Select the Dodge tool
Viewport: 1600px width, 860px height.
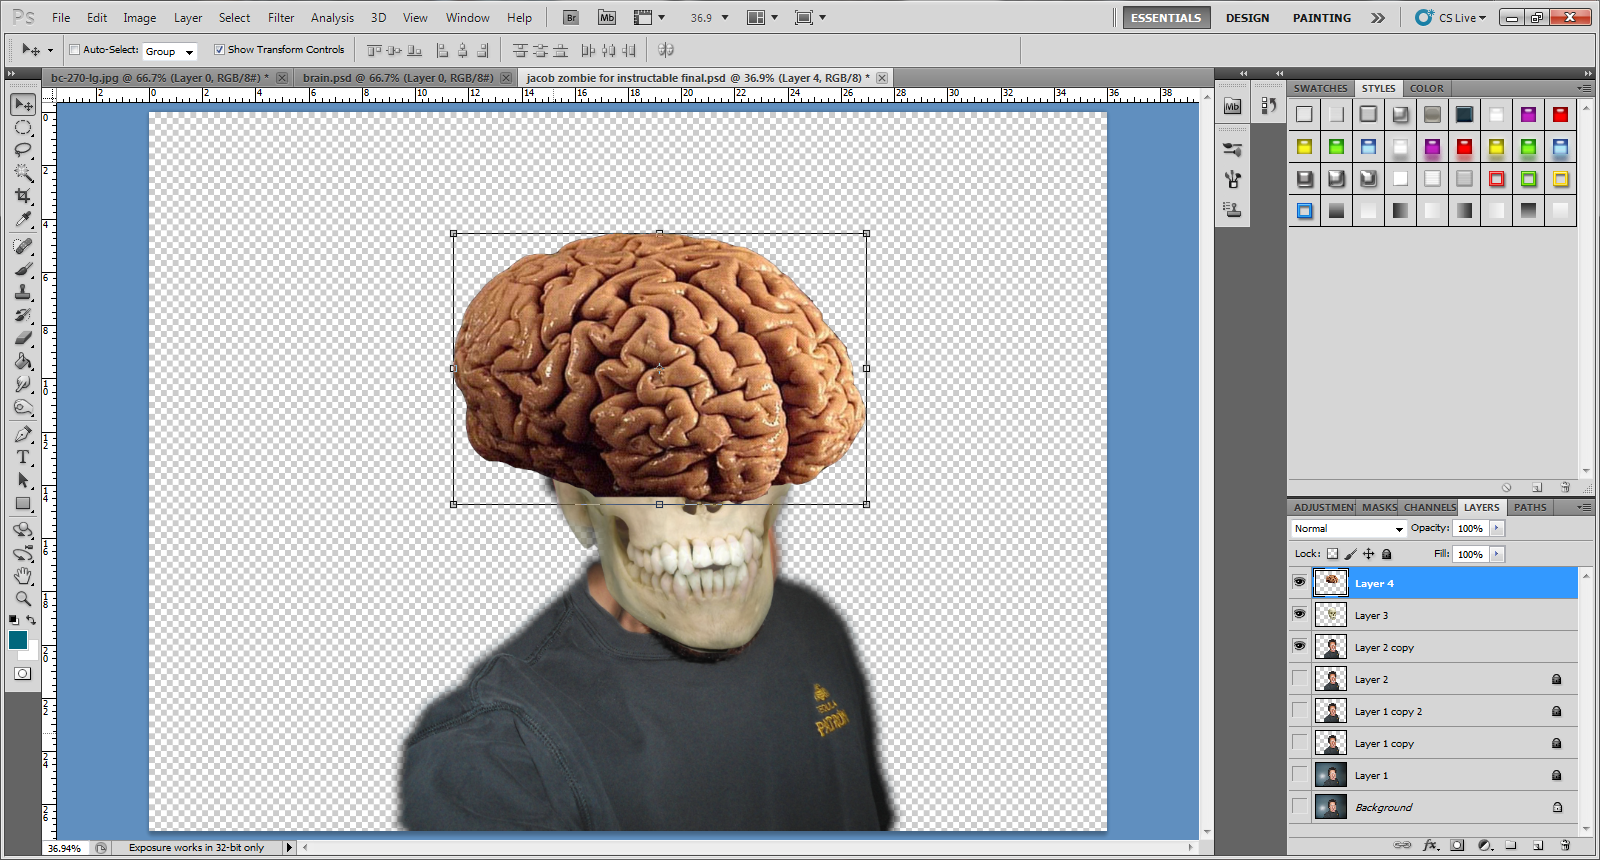(x=24, y=407)
